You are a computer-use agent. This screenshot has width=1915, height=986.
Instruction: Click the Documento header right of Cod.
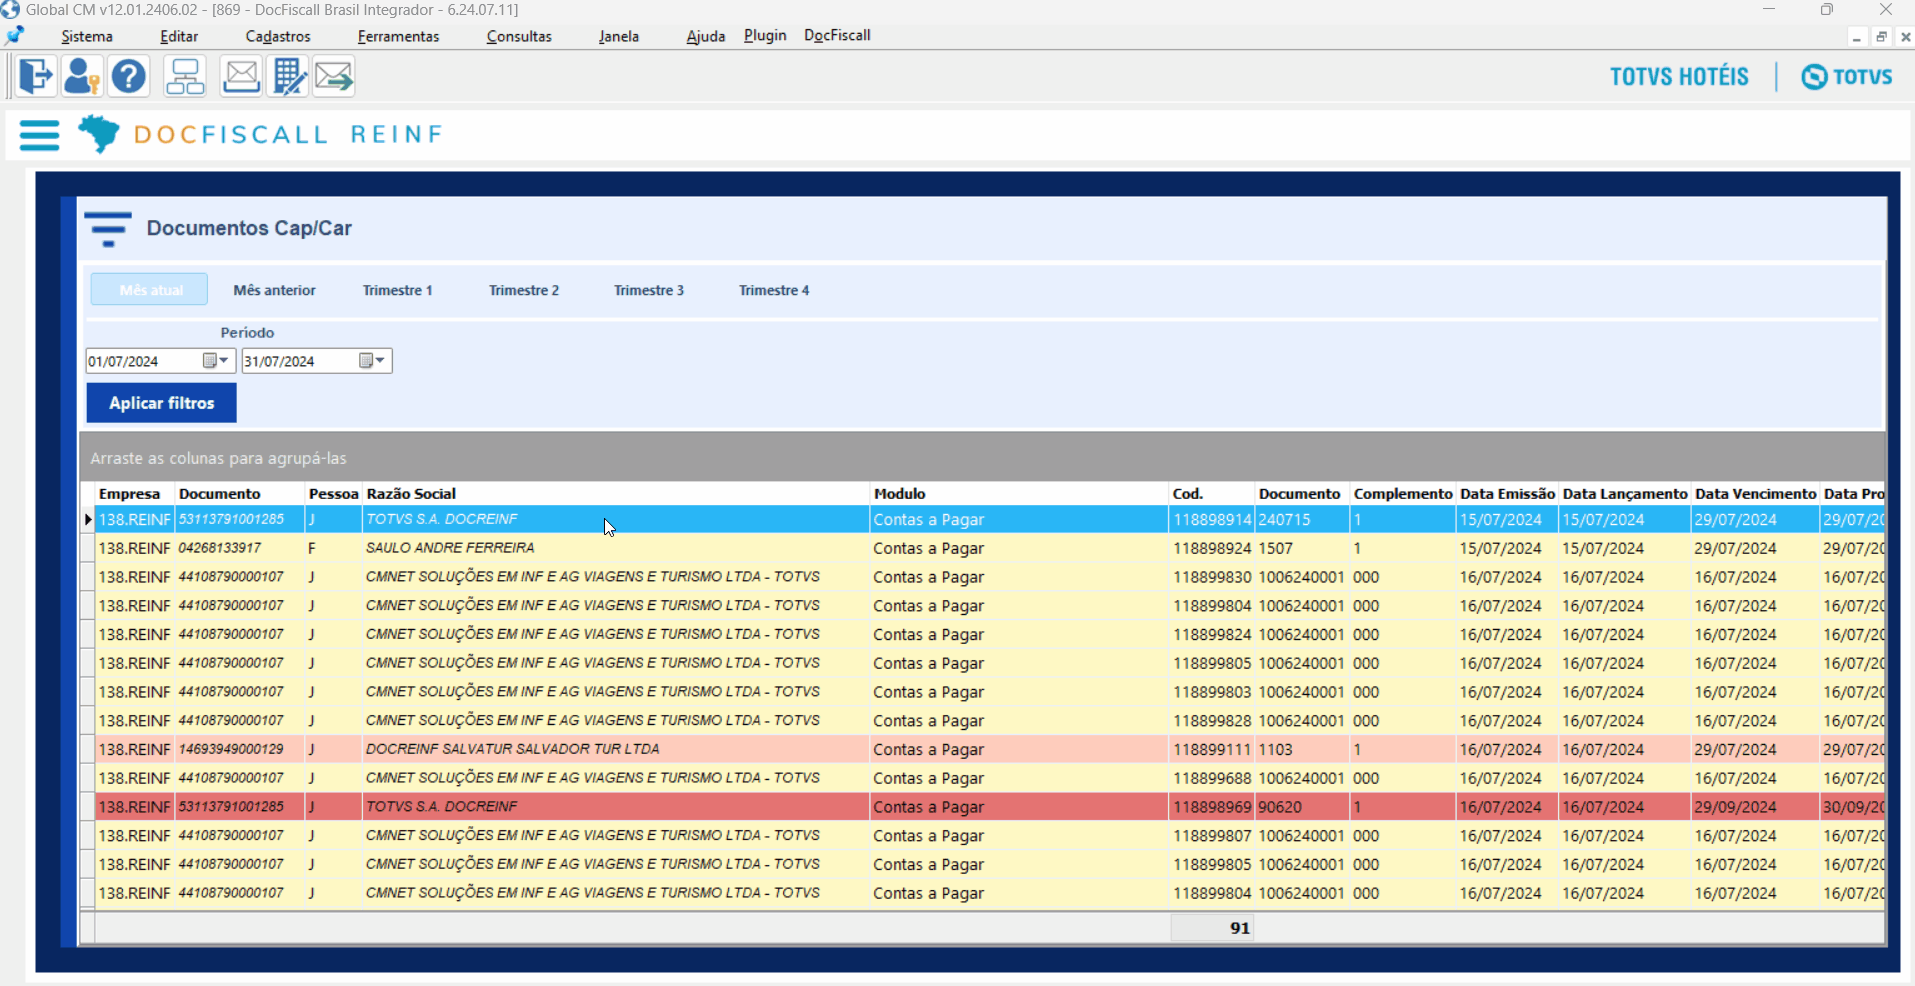1302,494
